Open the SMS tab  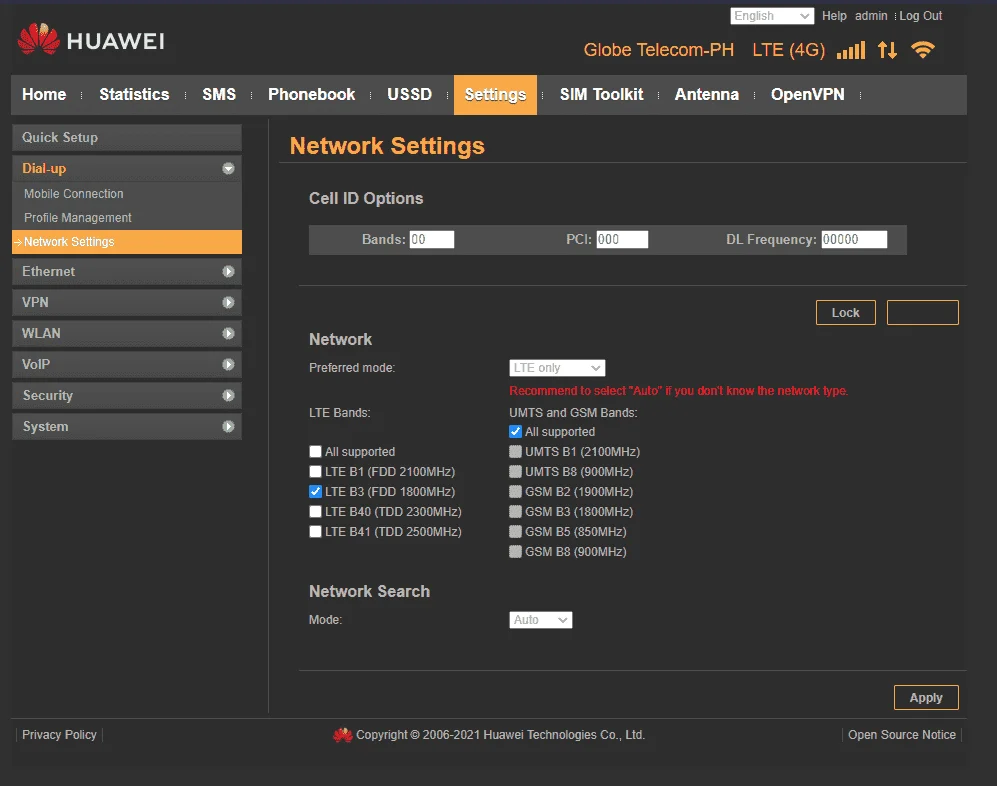pyautogui.click(x=219, y=95)
